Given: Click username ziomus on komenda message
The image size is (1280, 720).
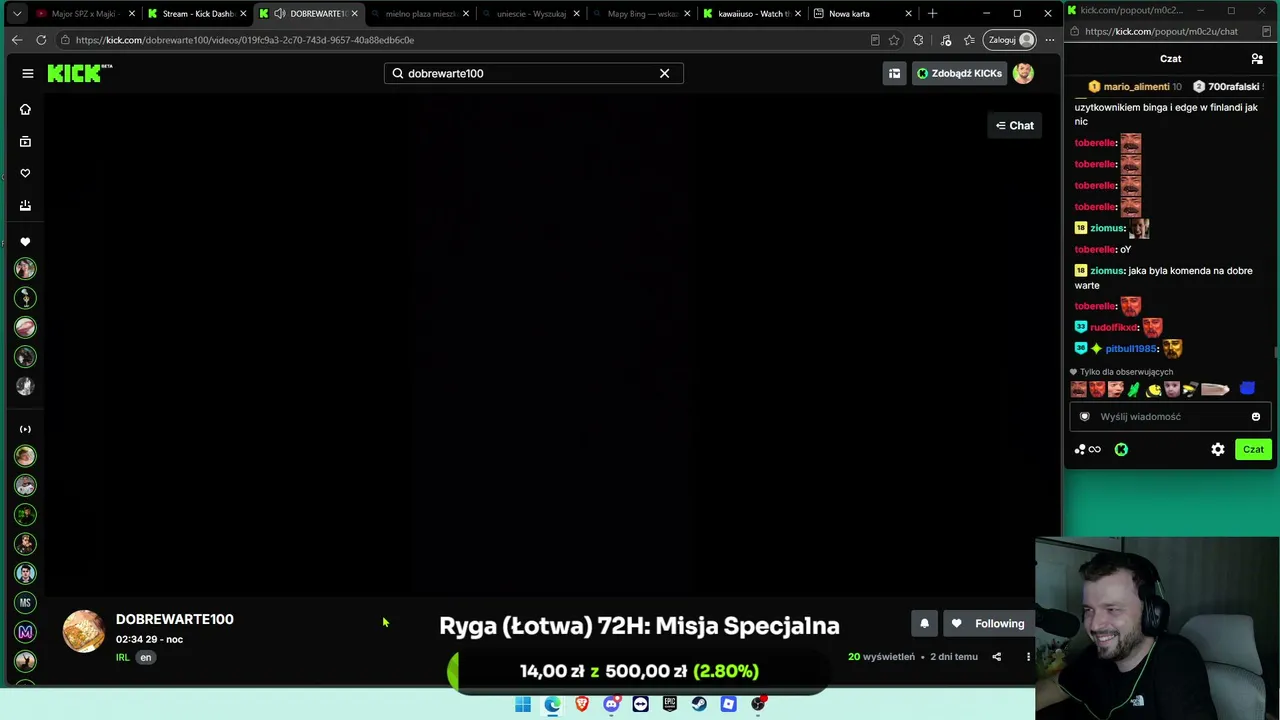Looking at the screenshot, I should pyautogui.click(x=1107, y=271).
